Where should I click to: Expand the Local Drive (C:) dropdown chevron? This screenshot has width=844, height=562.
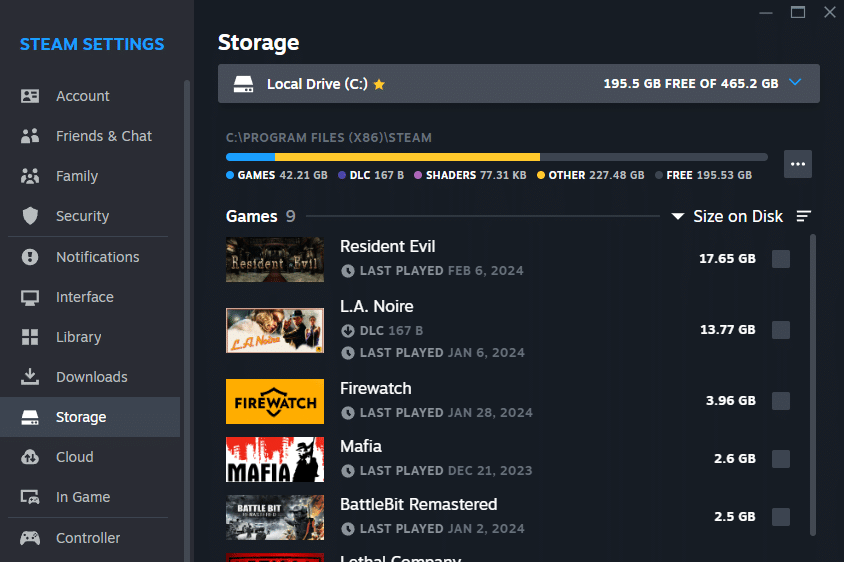click(795, 82)
